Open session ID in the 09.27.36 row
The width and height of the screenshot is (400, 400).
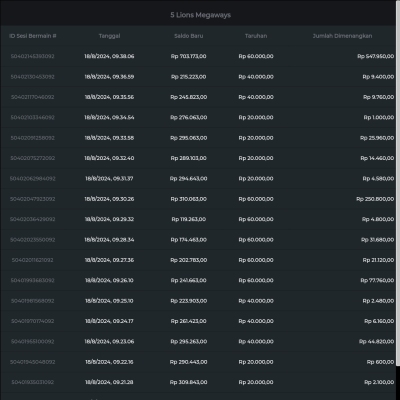[33, 260]
